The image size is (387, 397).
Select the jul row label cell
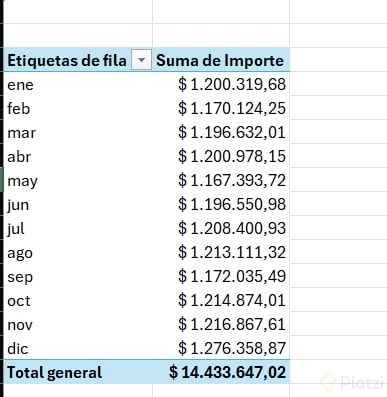click(78, 228)
